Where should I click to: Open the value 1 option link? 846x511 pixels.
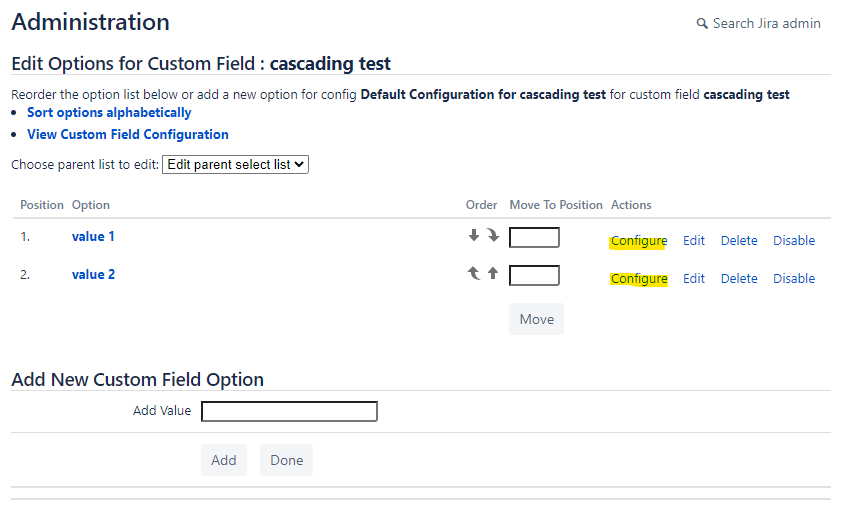[93, 236]
